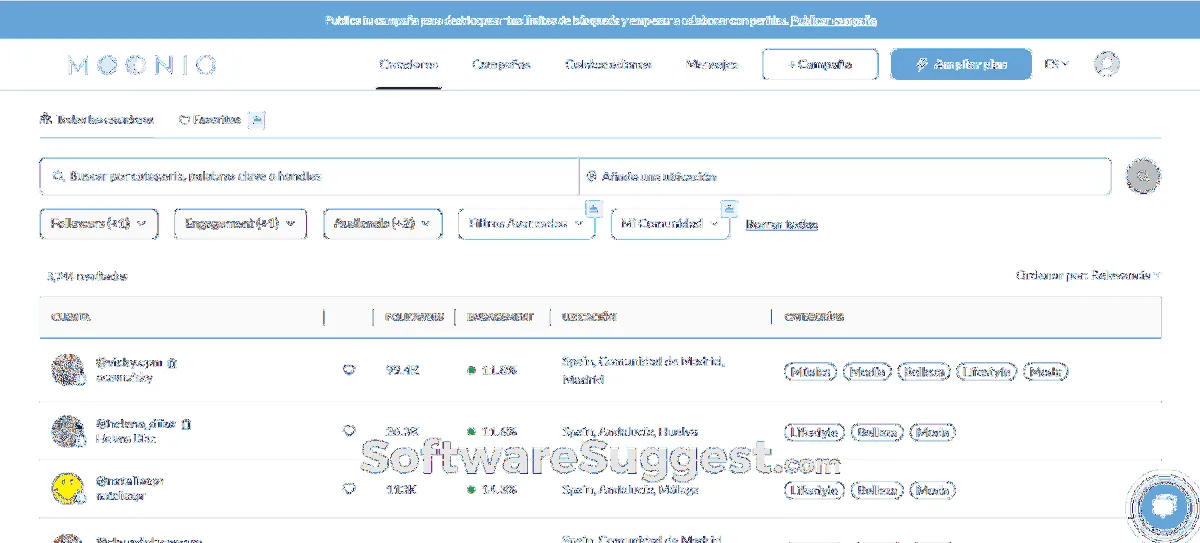1200x543 pixels.
Task: Expand the Engagement filter dropdown
Action: pyautogui.click(x=240, y=224)
